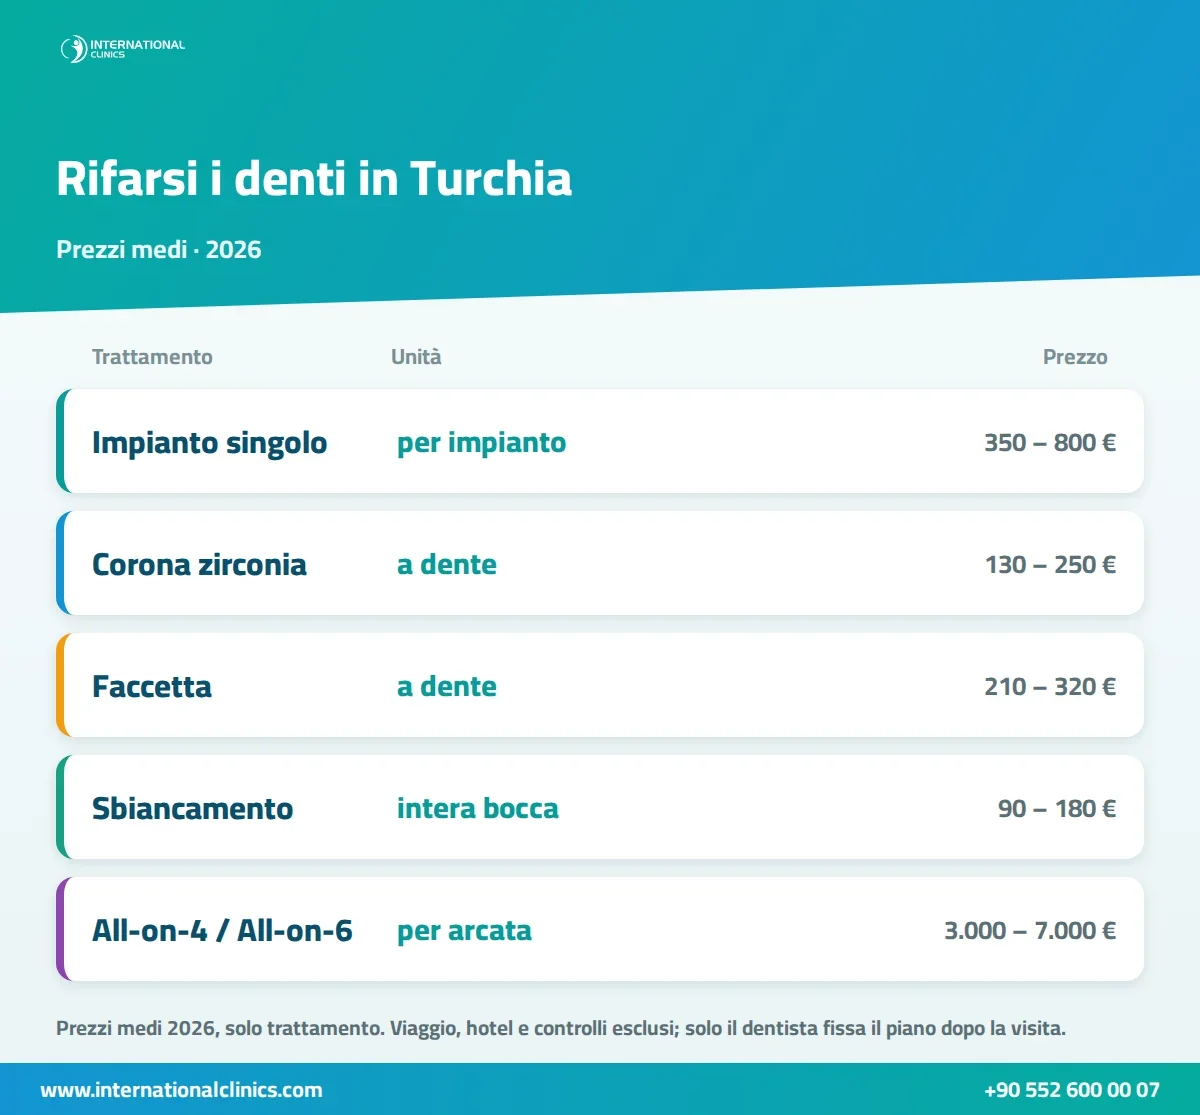Click the 'Trattamento' column header
This screenshot has width=1200, height=1115.
[152, 357]
